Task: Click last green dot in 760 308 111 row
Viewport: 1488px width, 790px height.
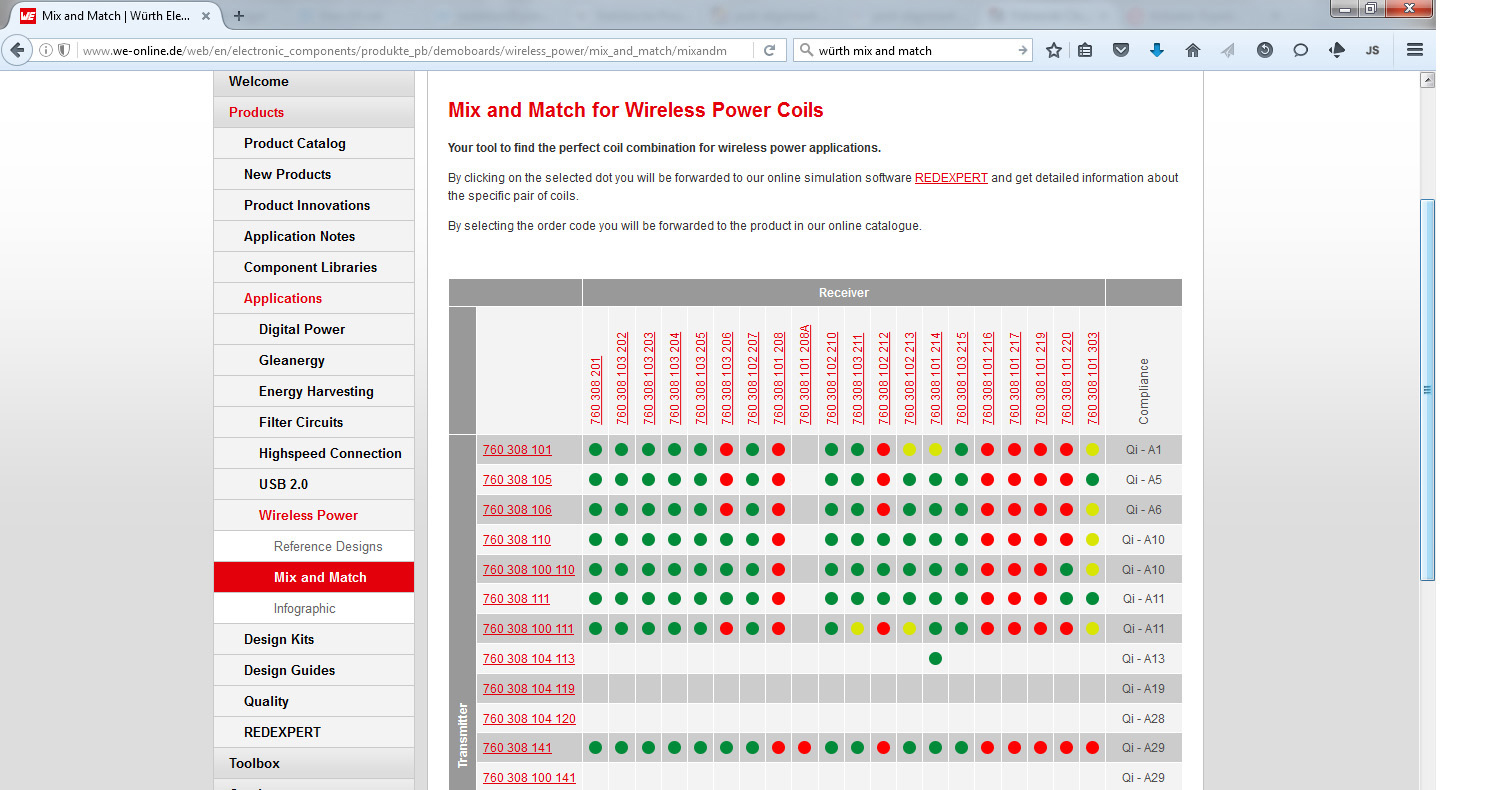Action: (1092, 599)
